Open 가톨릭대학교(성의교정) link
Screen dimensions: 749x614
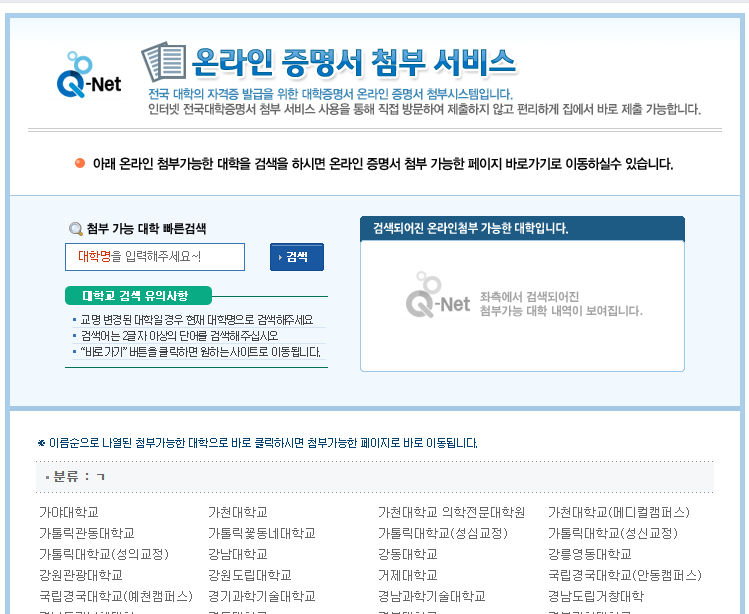click(104, 554)
